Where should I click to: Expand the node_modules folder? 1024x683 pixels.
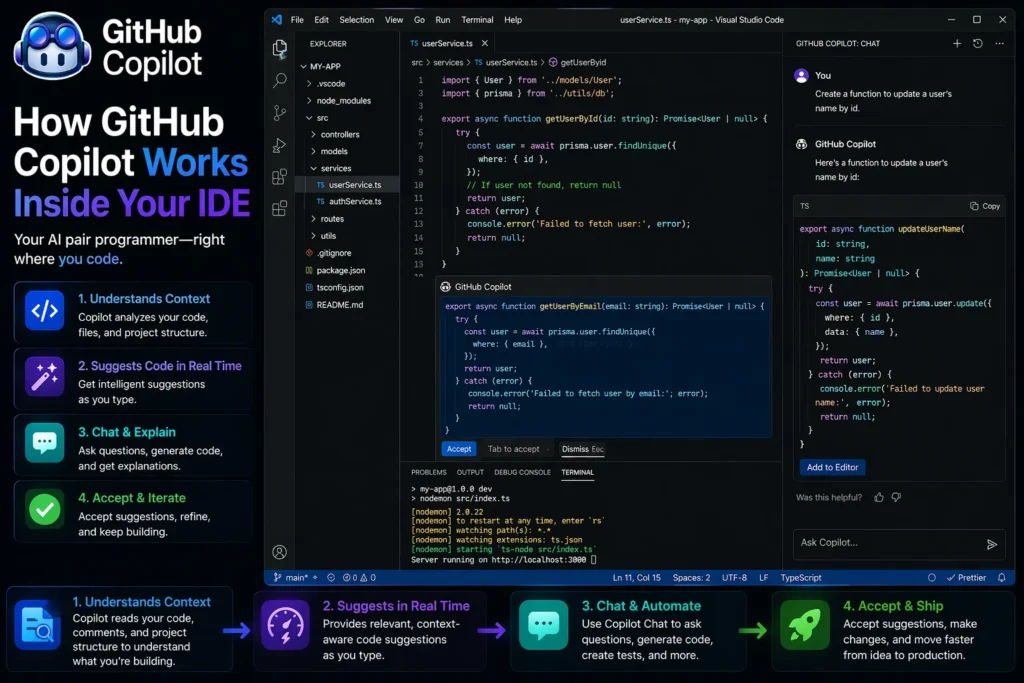coord(339,101)
